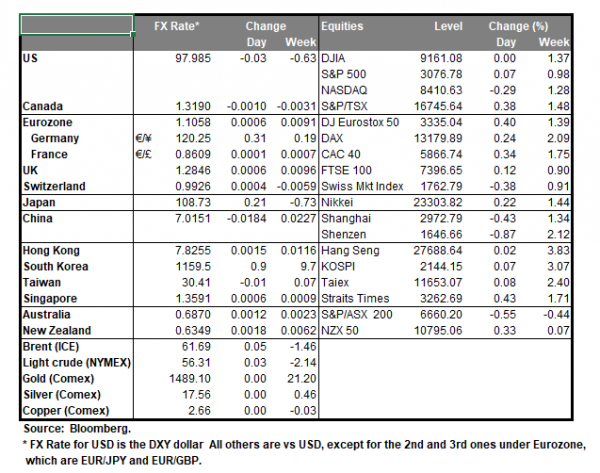Screen dimensions: 600x473
Task: Click the Straits Times equities cell
Action: pyautogui.click(x=357, y=301)
